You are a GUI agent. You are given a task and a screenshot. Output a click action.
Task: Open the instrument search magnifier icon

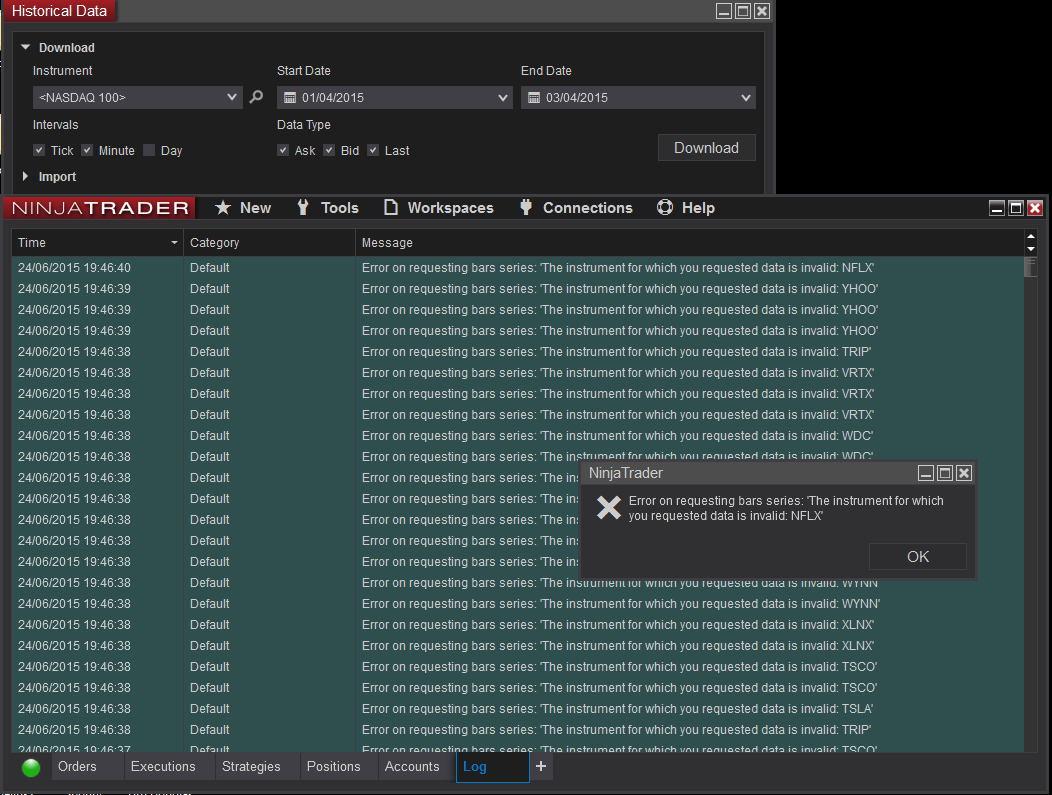[256, 97]
